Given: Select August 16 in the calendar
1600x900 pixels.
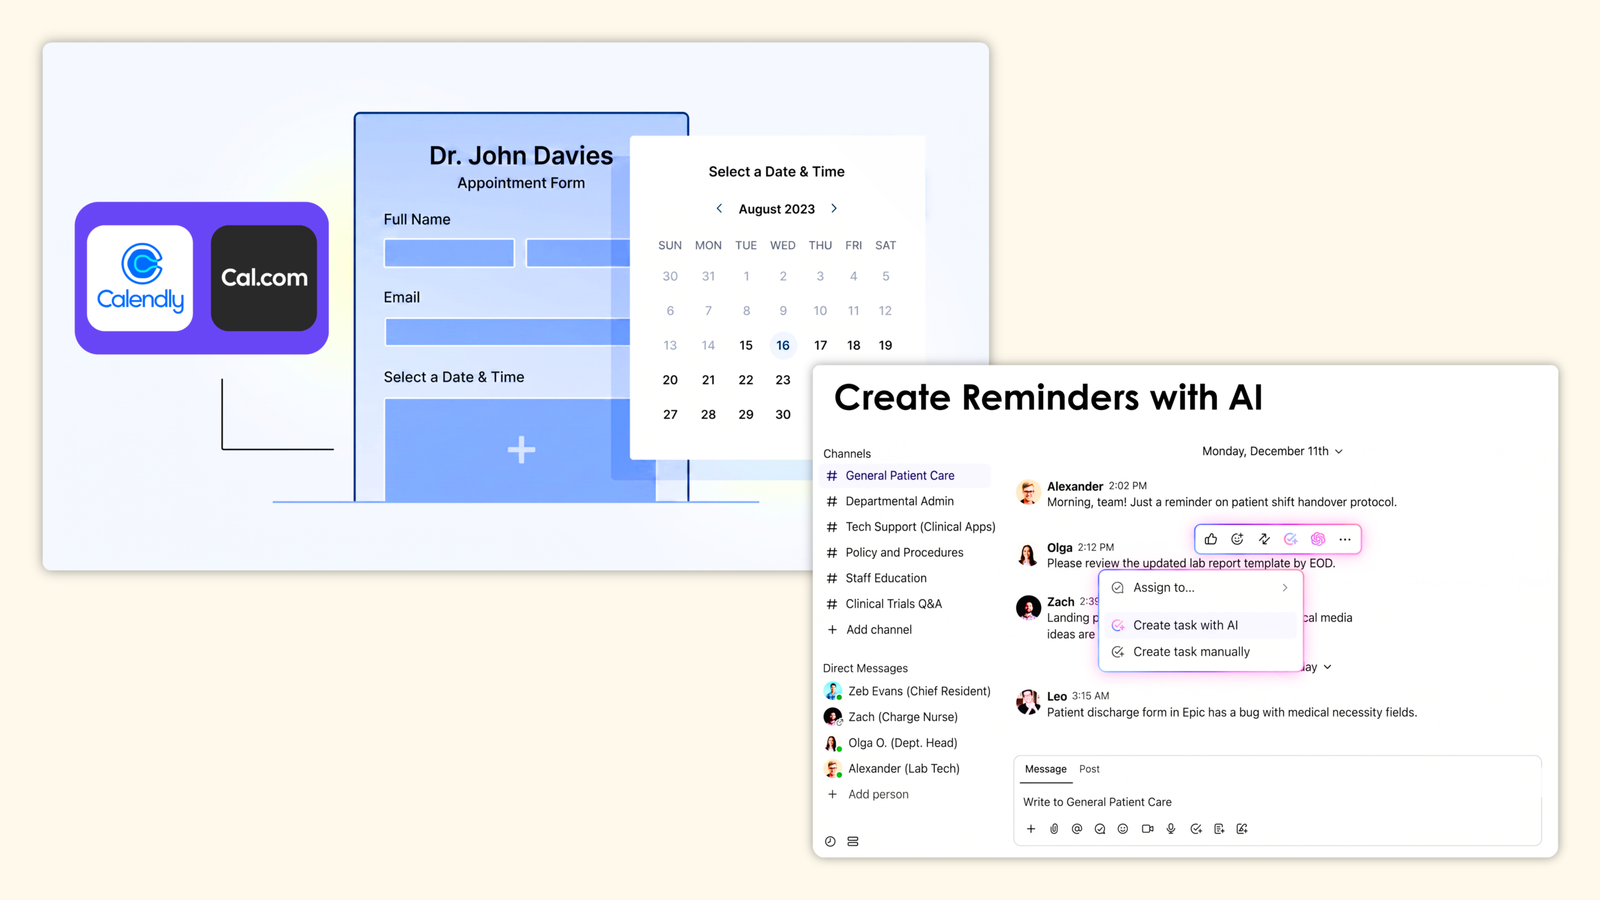Looking at the screenshot, I should coord(783,345).
